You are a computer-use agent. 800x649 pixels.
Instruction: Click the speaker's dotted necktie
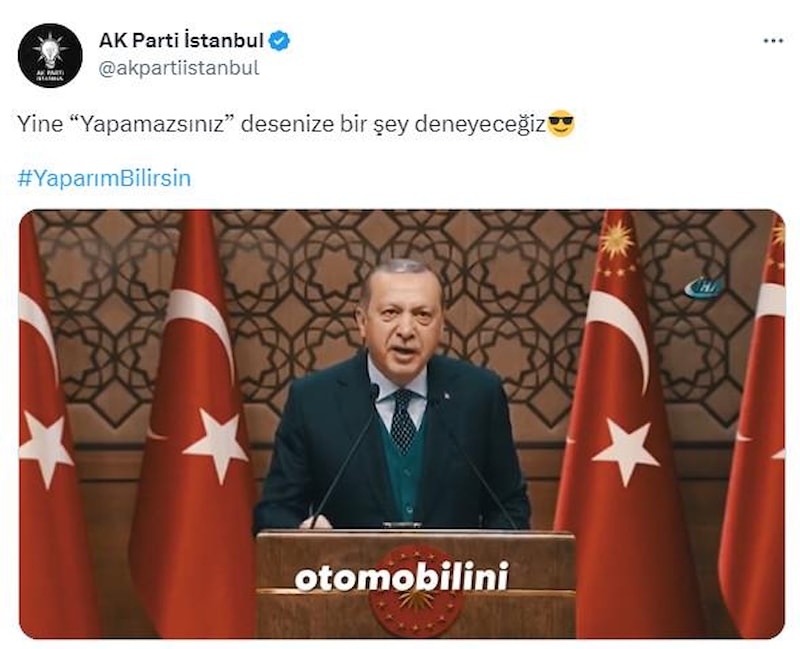tap(403, 421)
